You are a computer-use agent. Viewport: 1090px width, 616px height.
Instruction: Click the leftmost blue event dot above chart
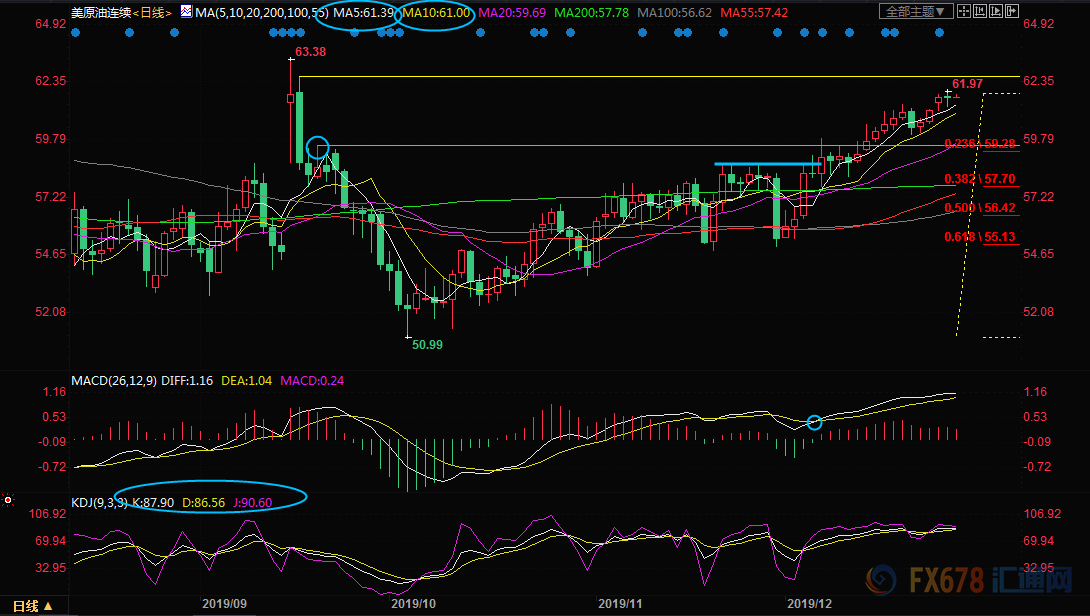pyautogui.click(x=77, y=32)
